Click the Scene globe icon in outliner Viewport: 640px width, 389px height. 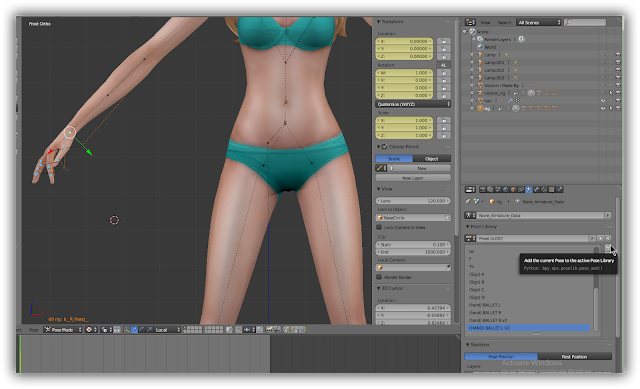tap(473, 31)
